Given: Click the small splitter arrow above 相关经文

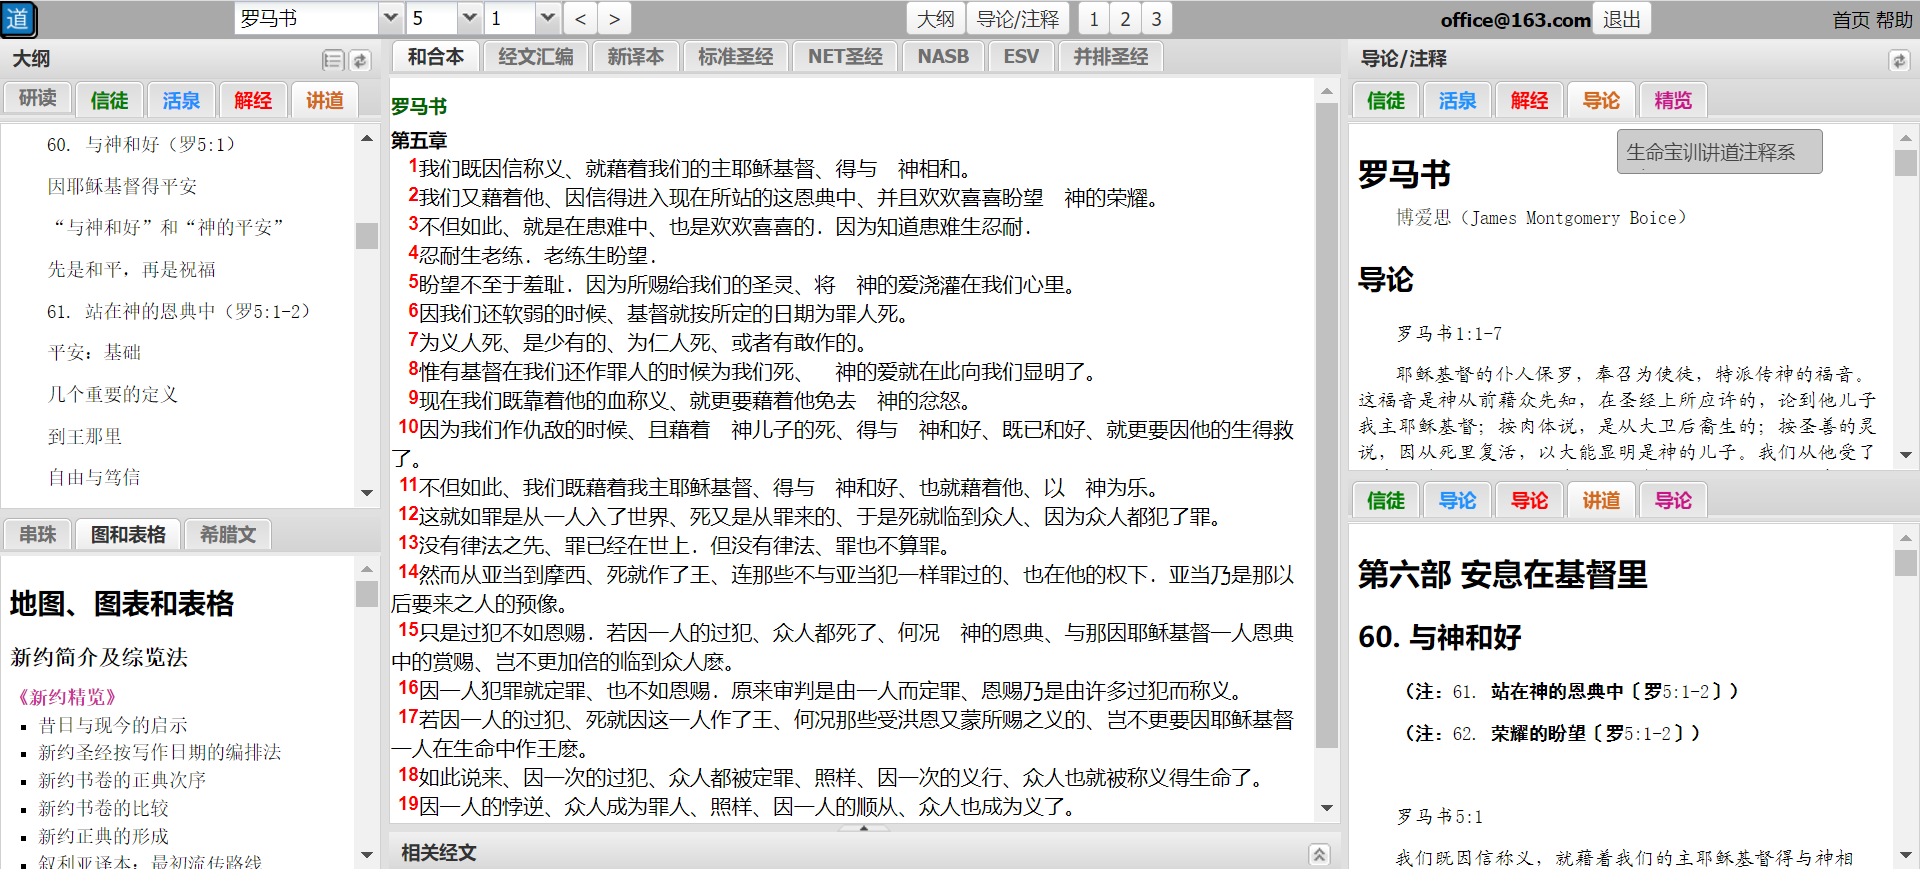Looking at the screenshot, I should [864, 828].
